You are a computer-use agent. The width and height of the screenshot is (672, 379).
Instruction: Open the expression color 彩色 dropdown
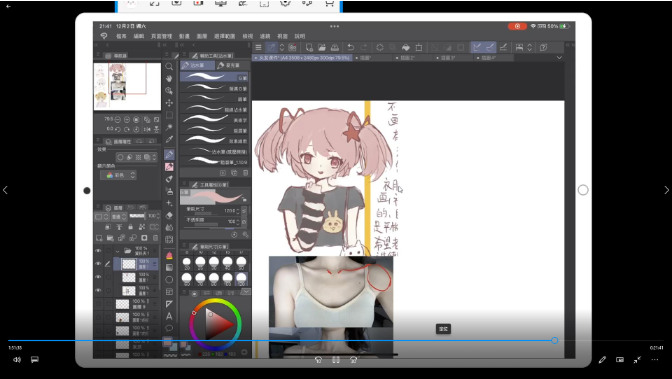(119, 175)
